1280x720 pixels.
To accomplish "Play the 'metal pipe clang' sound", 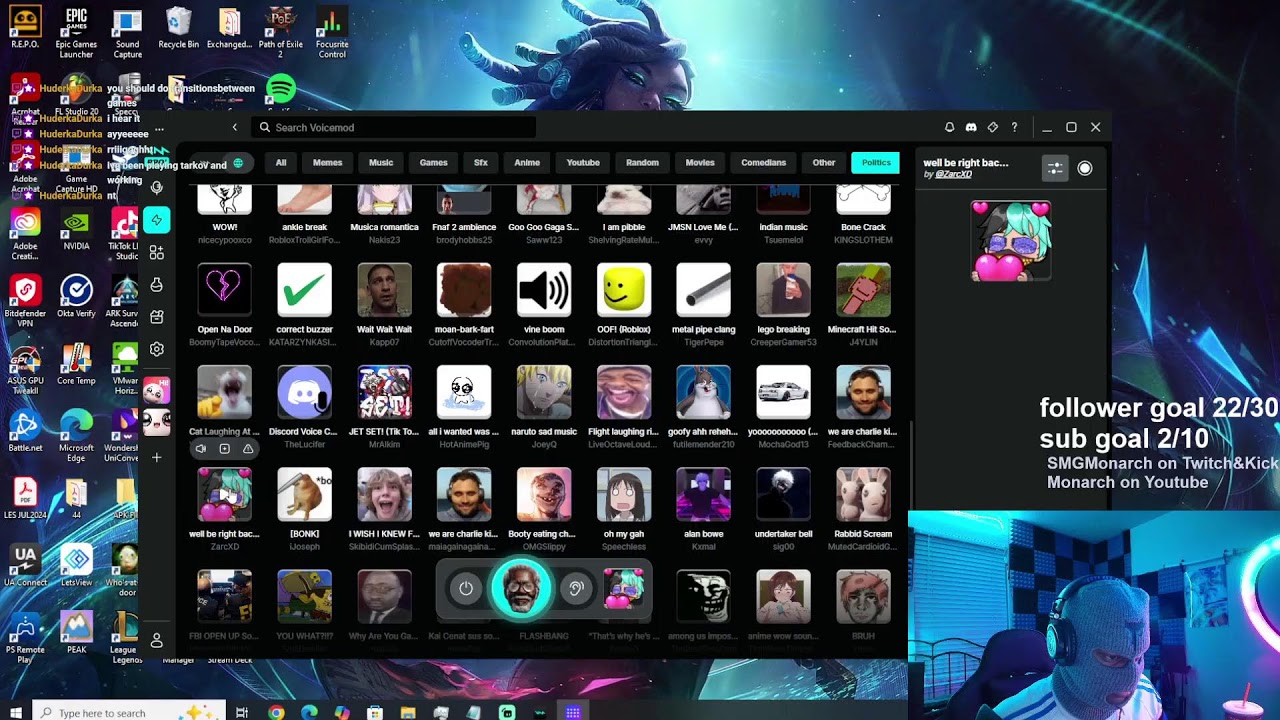I will [703, 290].
